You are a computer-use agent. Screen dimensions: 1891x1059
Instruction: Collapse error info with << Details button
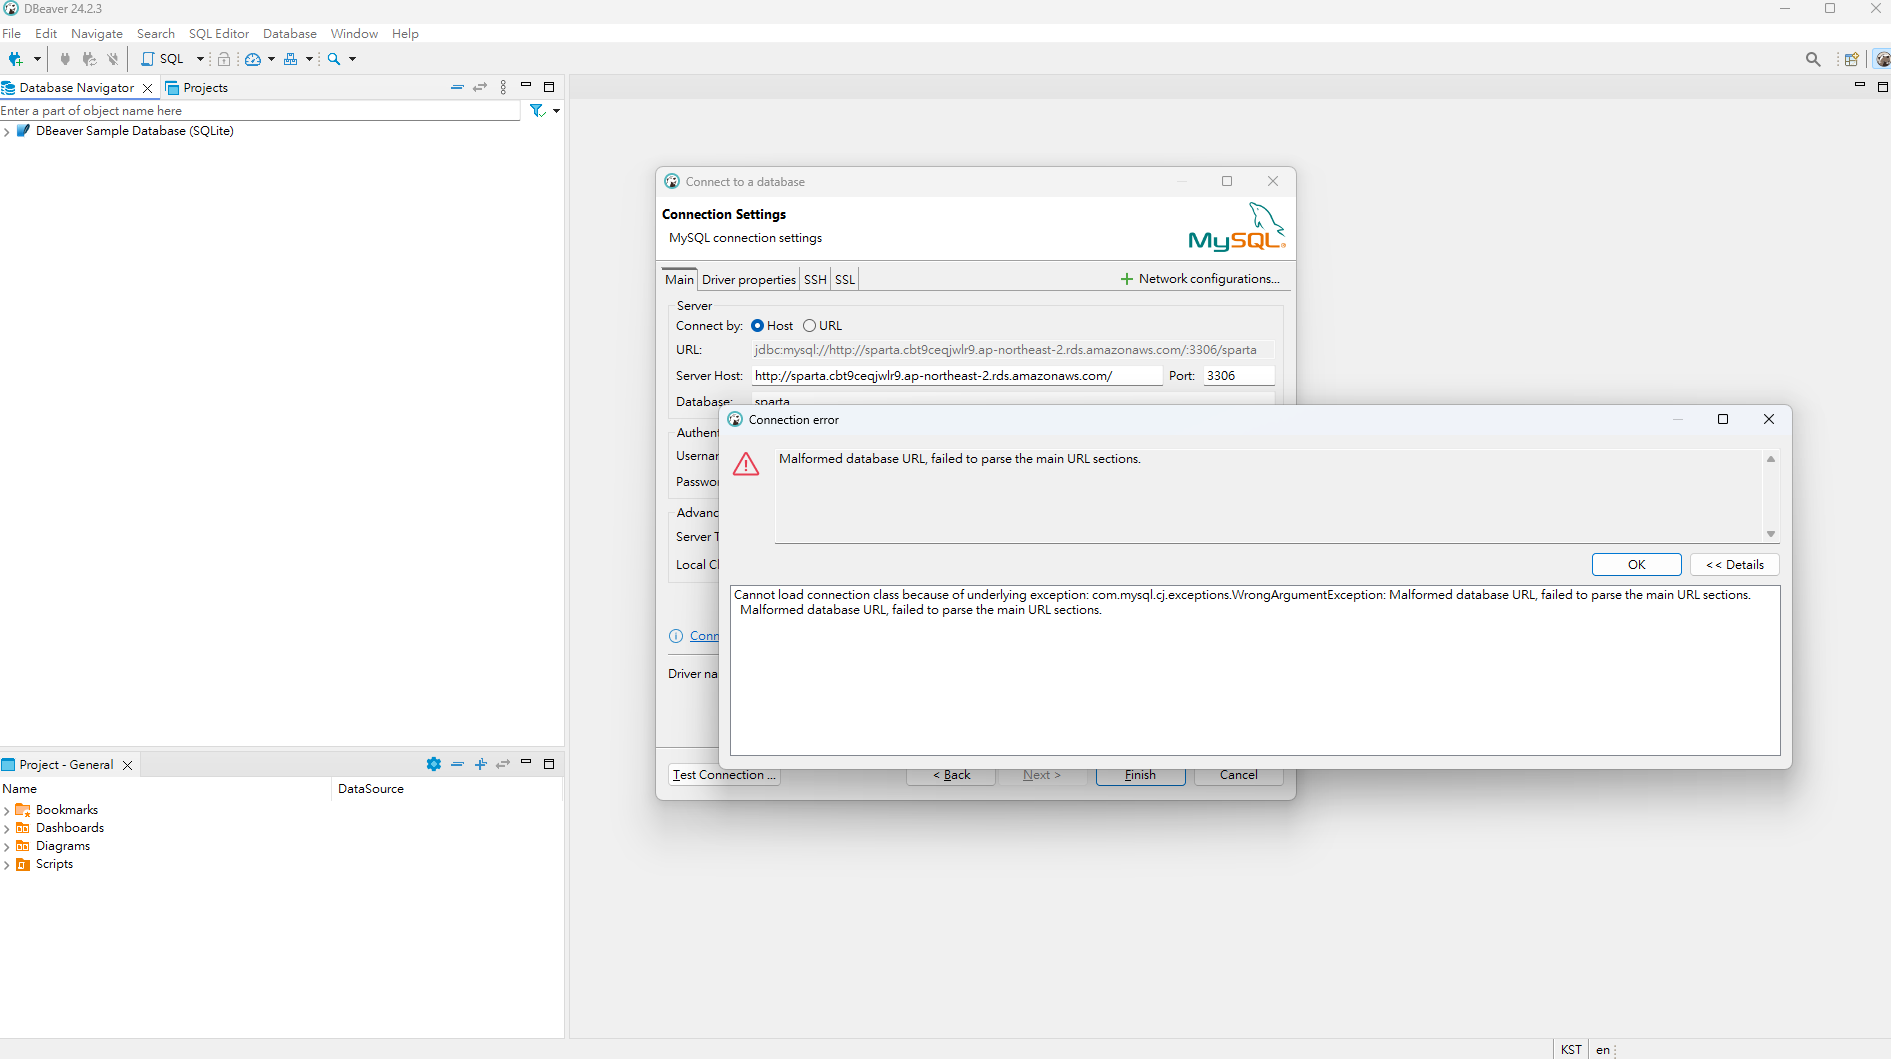click(x=1735, y=565)
